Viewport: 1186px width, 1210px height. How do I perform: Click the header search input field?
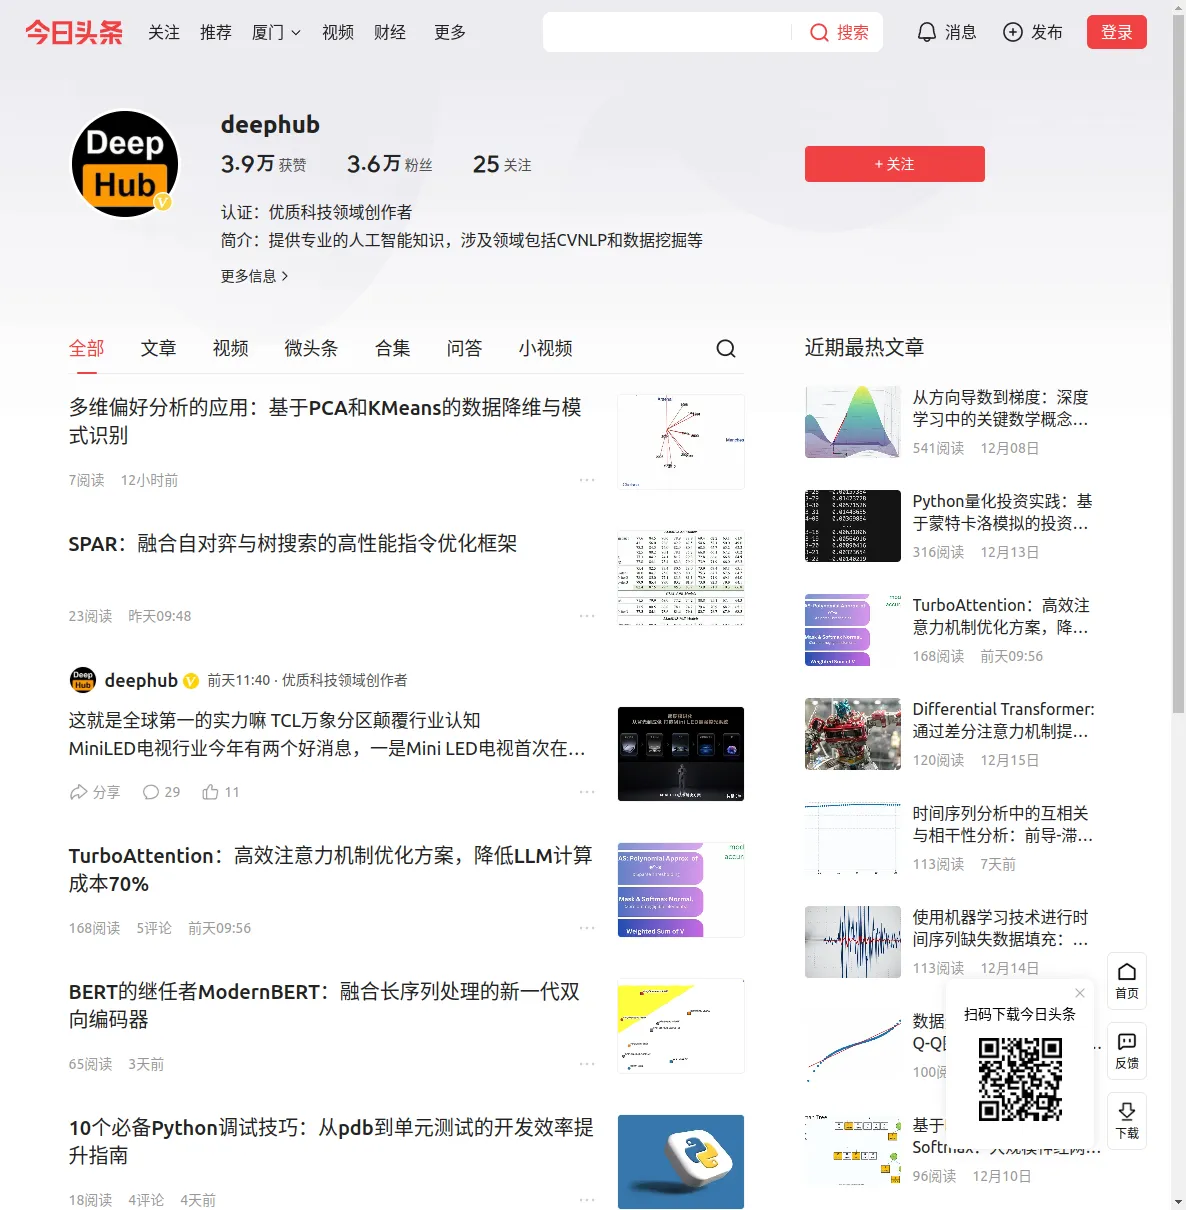[667, 33]
